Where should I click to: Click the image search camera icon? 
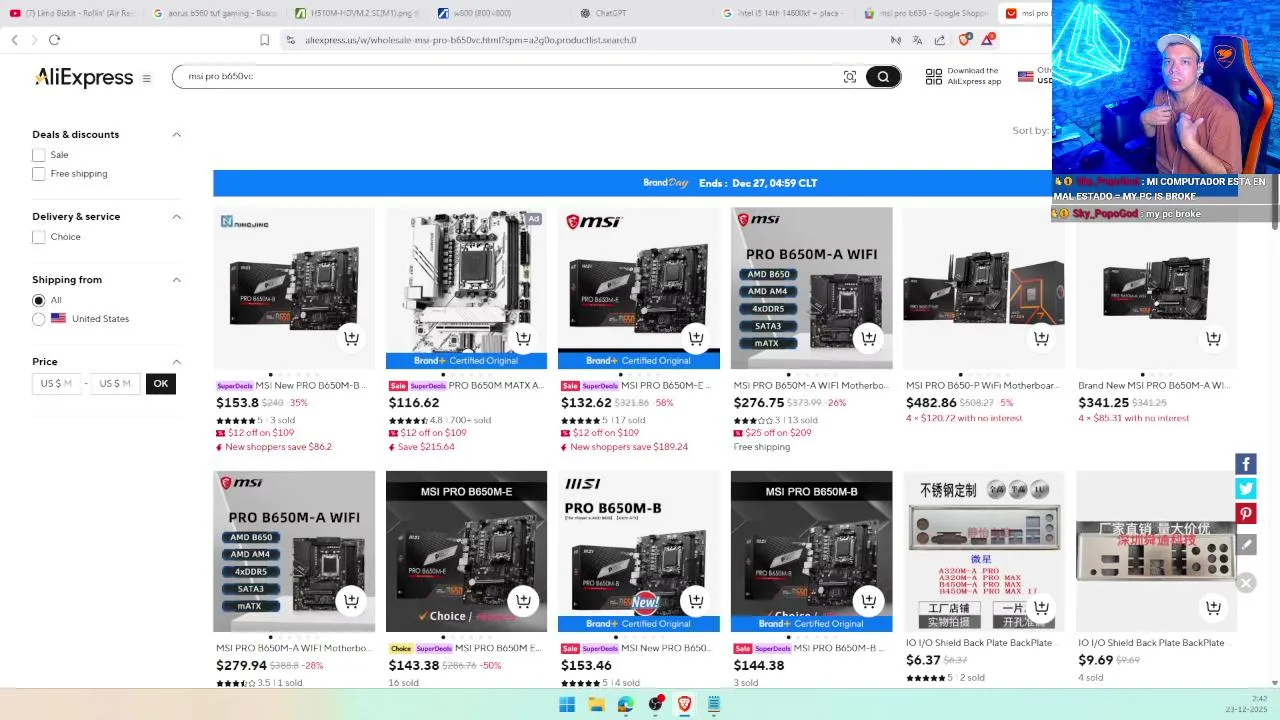850,77
